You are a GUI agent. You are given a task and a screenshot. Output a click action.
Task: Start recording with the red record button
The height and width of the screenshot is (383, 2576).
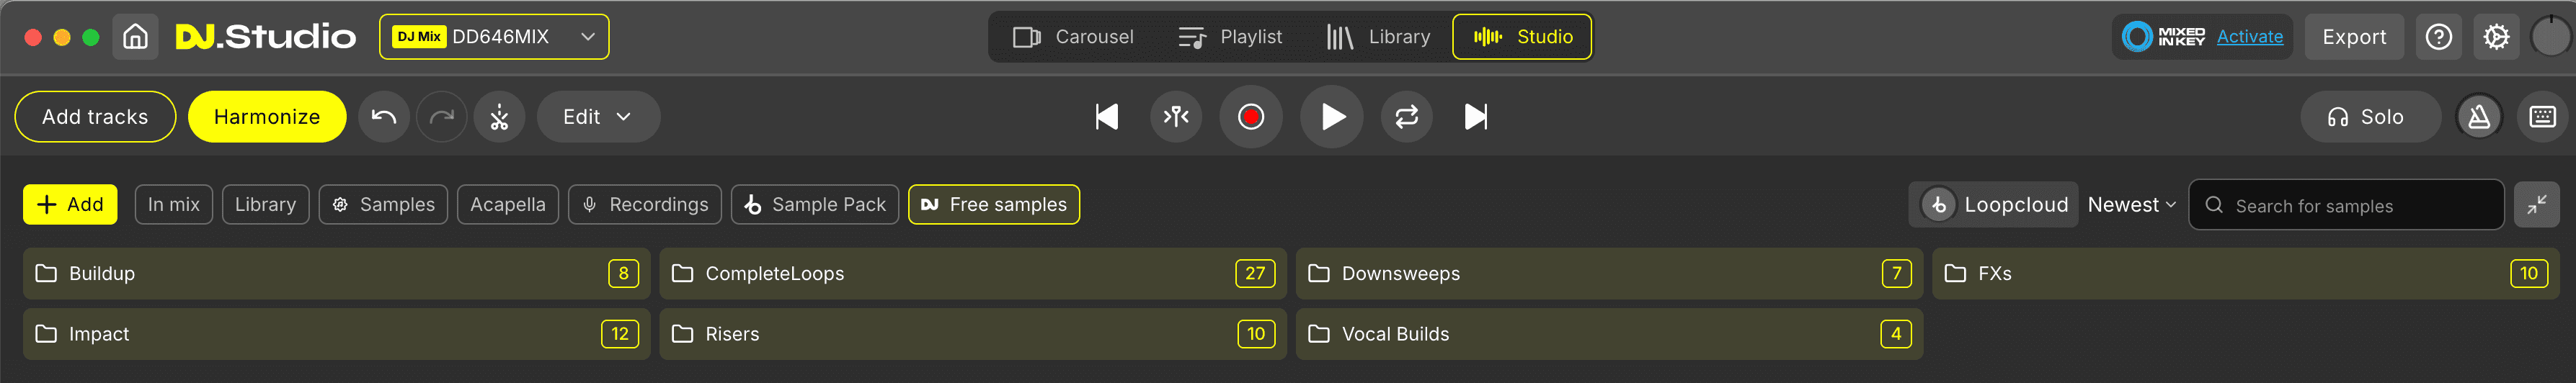point(1250,117)
